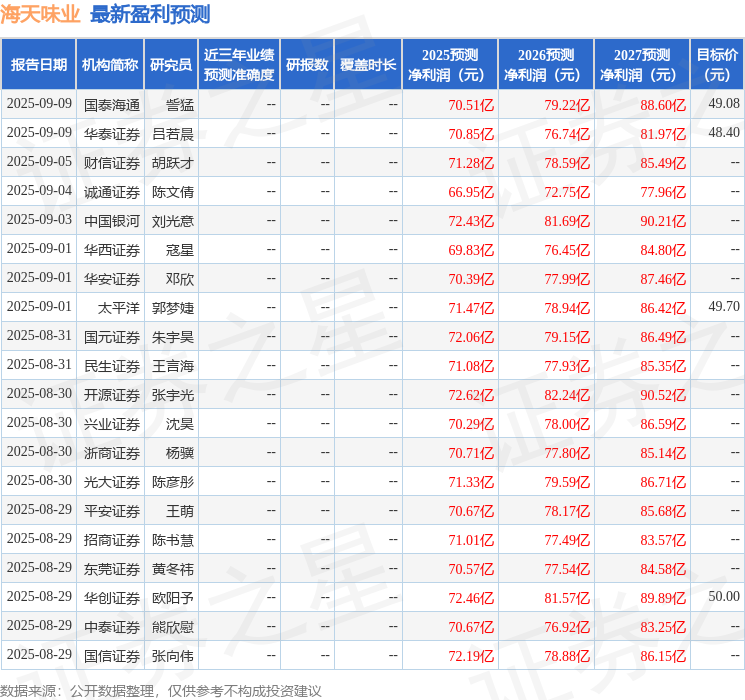Click researcher name 刘光意
745x700 pixels.
173,221
